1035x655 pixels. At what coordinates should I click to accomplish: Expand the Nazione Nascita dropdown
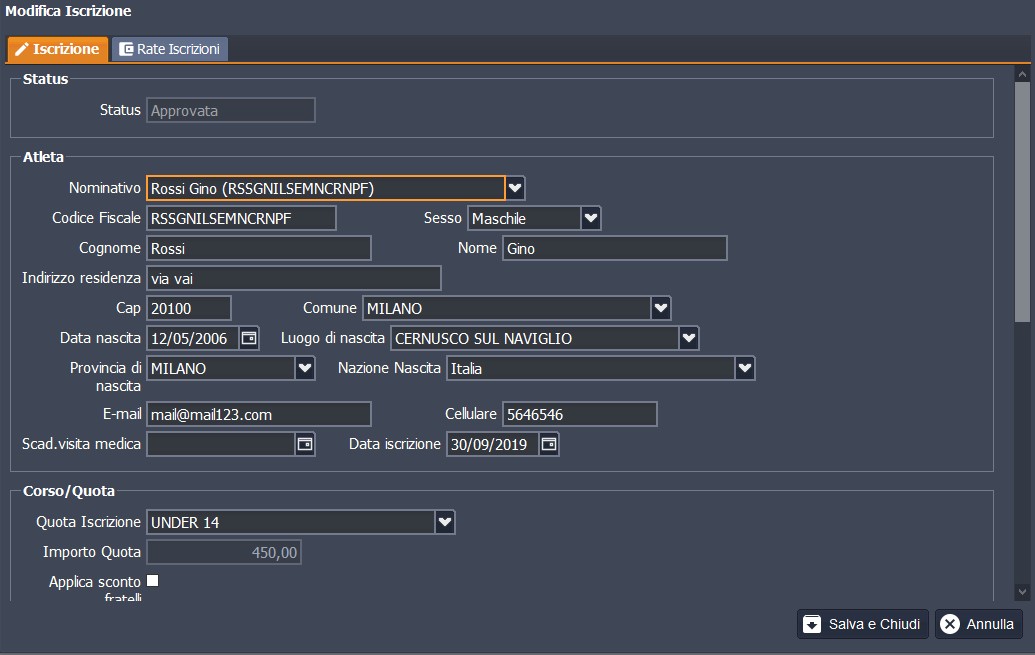coord(745,368)
